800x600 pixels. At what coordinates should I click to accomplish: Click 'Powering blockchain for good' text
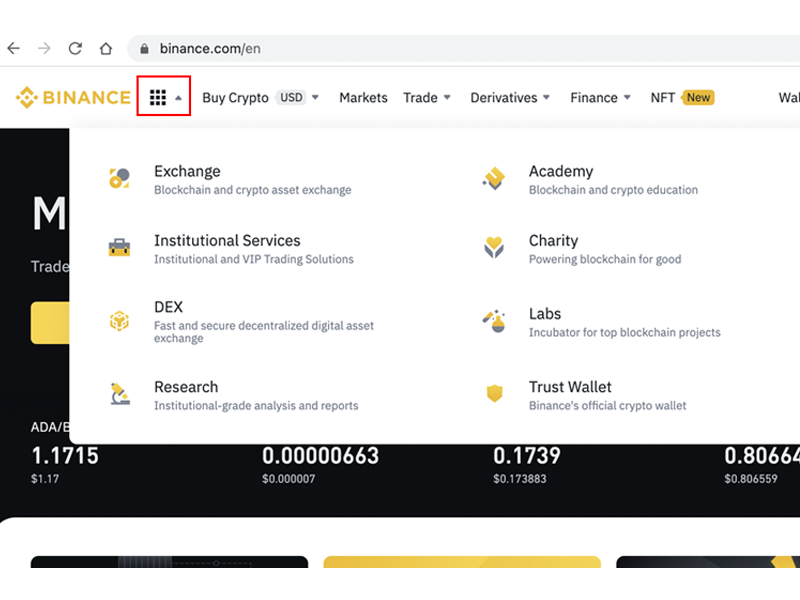605,259
